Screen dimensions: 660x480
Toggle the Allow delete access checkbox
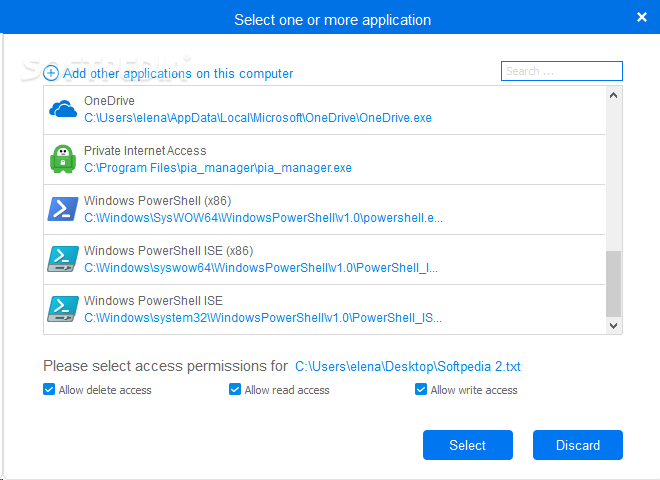(x=49, y=390)
